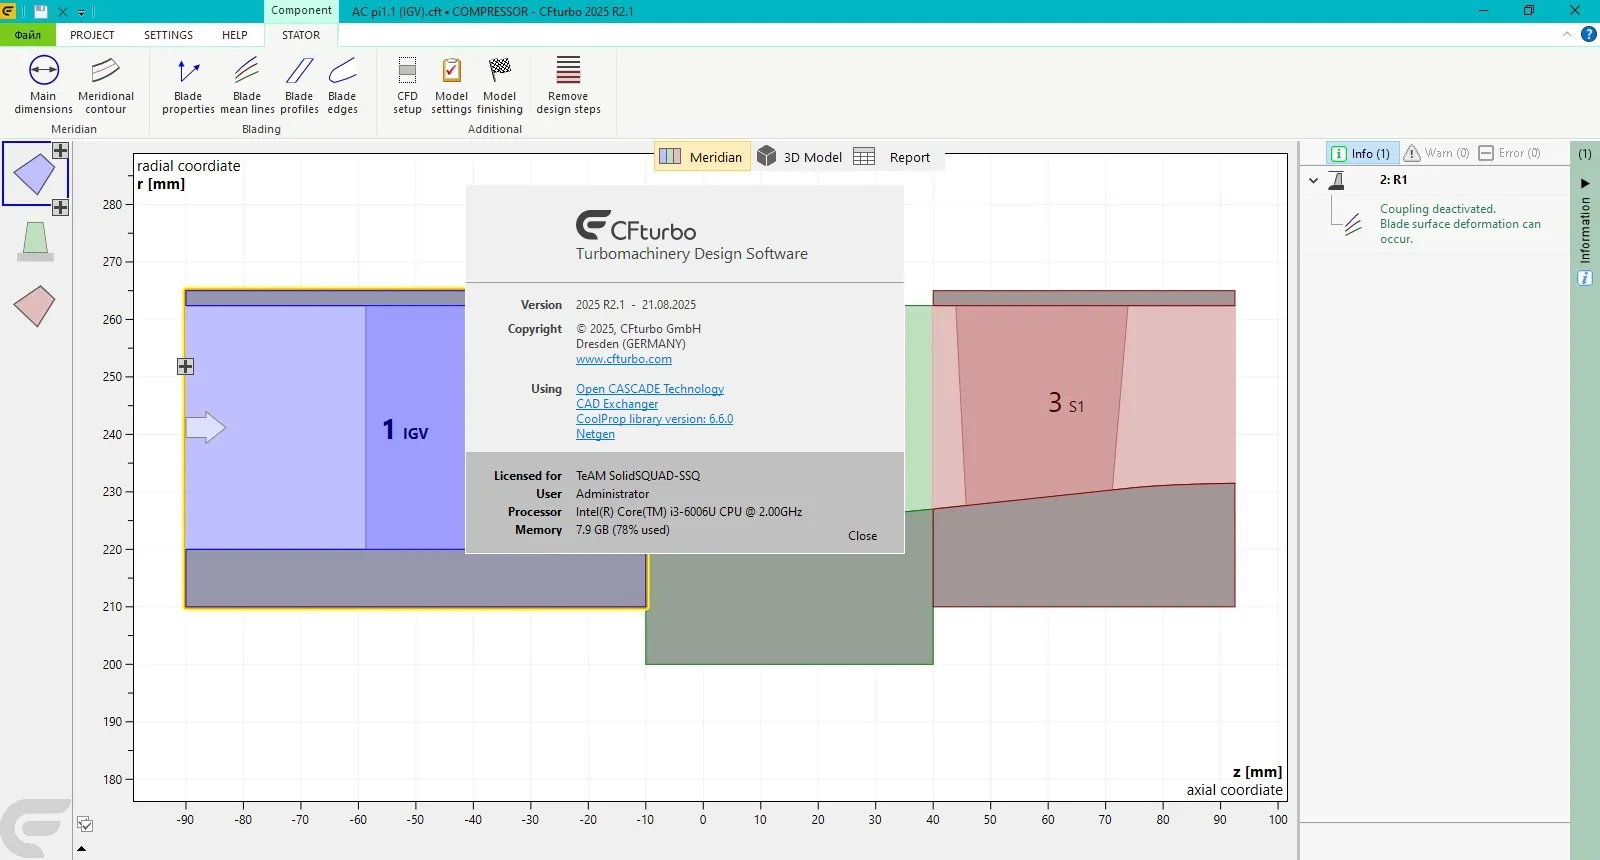
Task: Select the blue IGV component thumbnail
Action: pos(35,174)
